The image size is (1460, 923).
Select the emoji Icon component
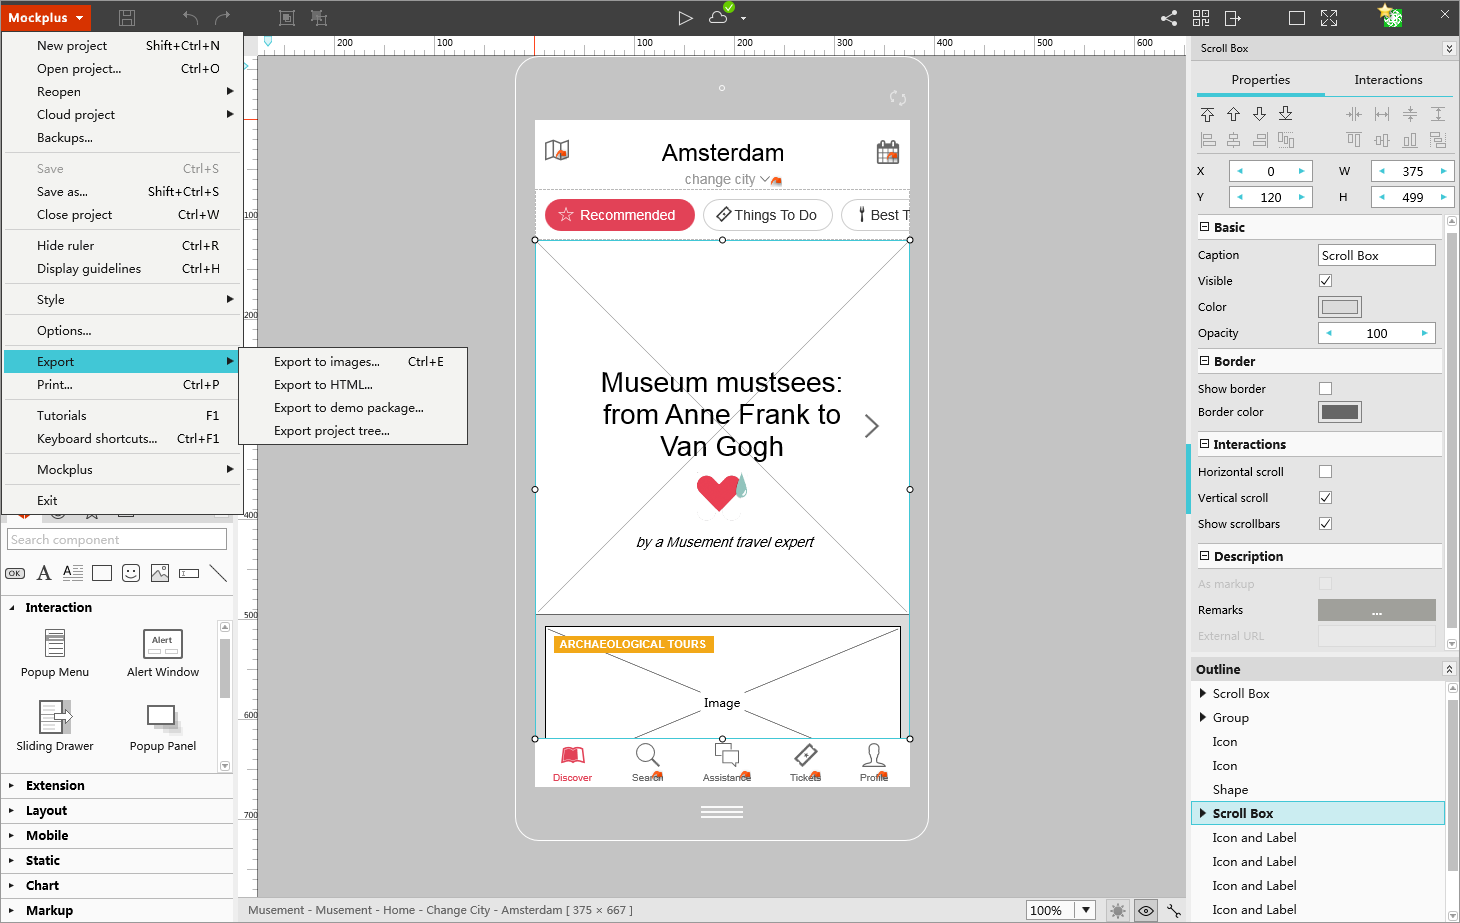131,573
